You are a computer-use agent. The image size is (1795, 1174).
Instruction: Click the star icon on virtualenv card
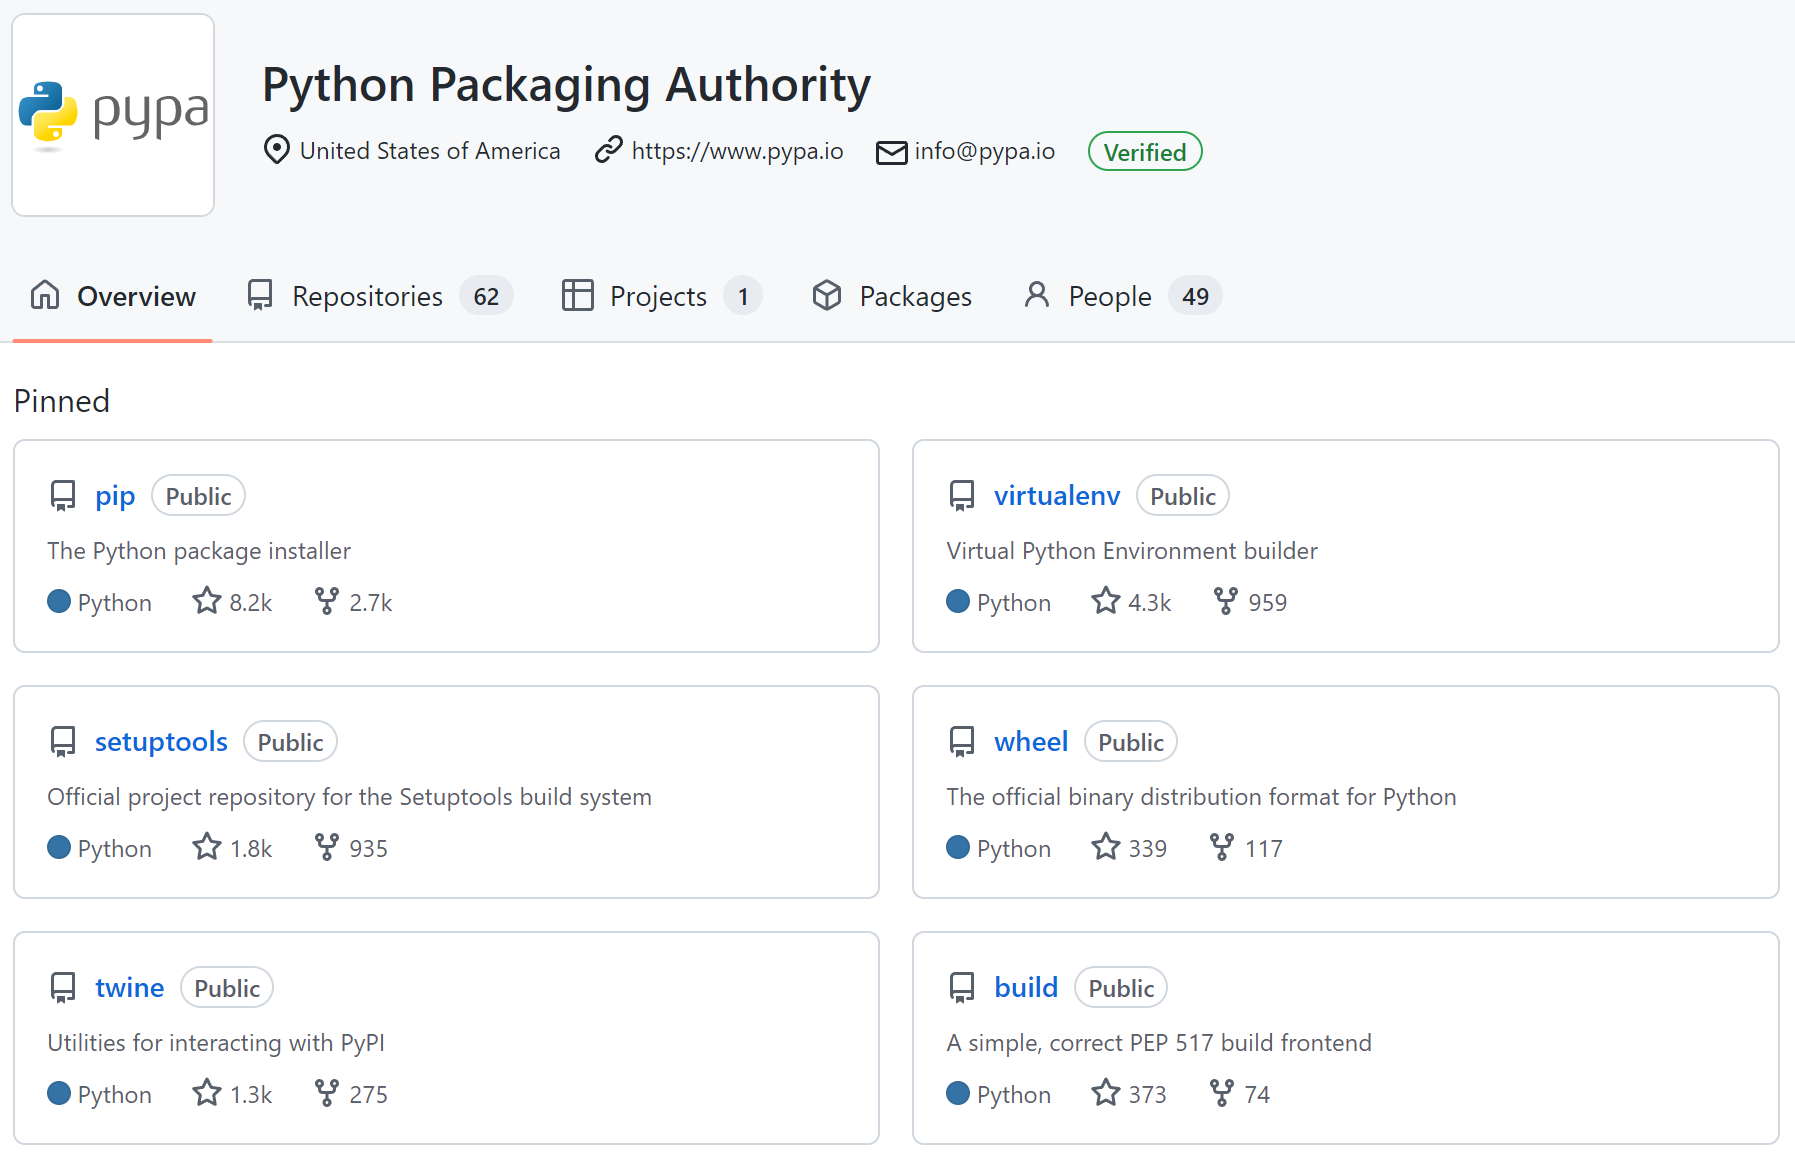[x=1106, y=601]
